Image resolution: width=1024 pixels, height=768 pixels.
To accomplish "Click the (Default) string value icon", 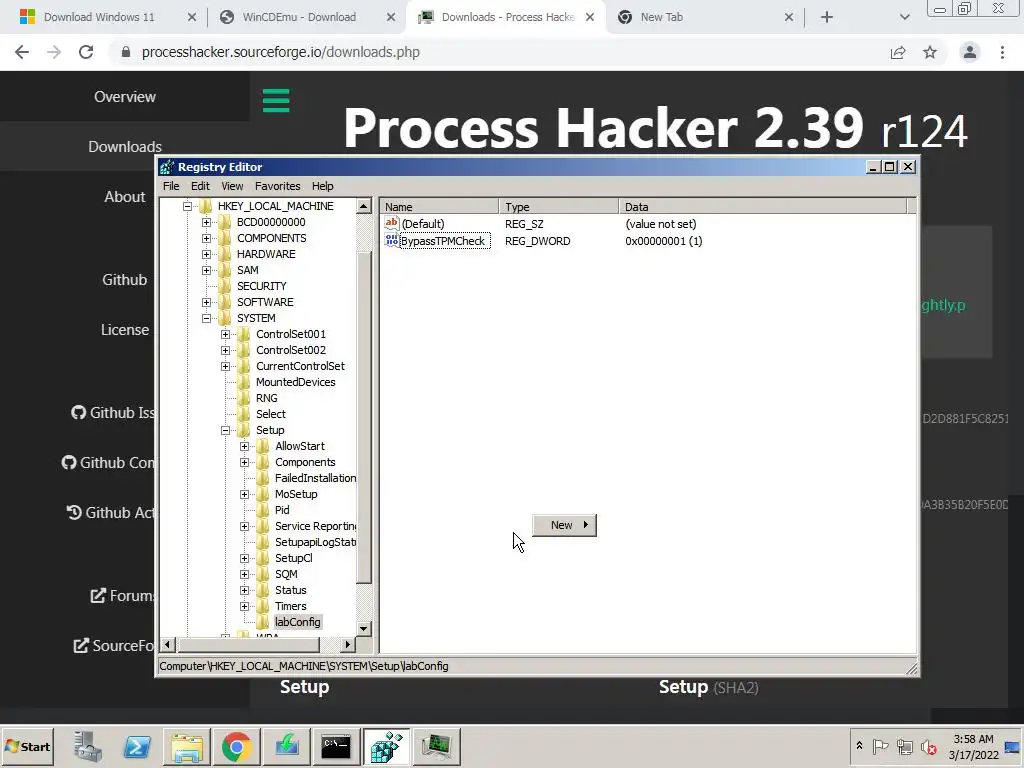I will point(391,223).
